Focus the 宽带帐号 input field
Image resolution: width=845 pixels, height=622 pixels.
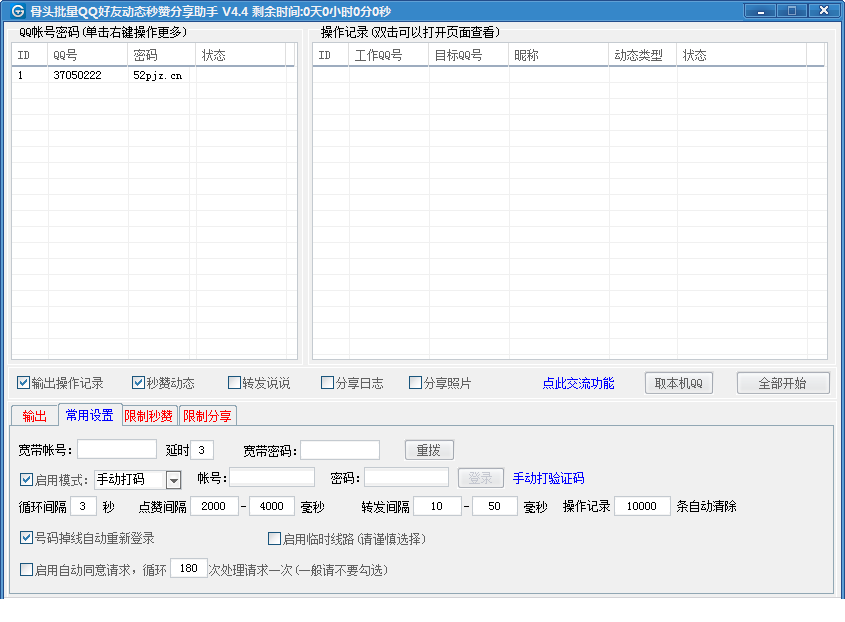pyautogui.click(x=117, y=450)
